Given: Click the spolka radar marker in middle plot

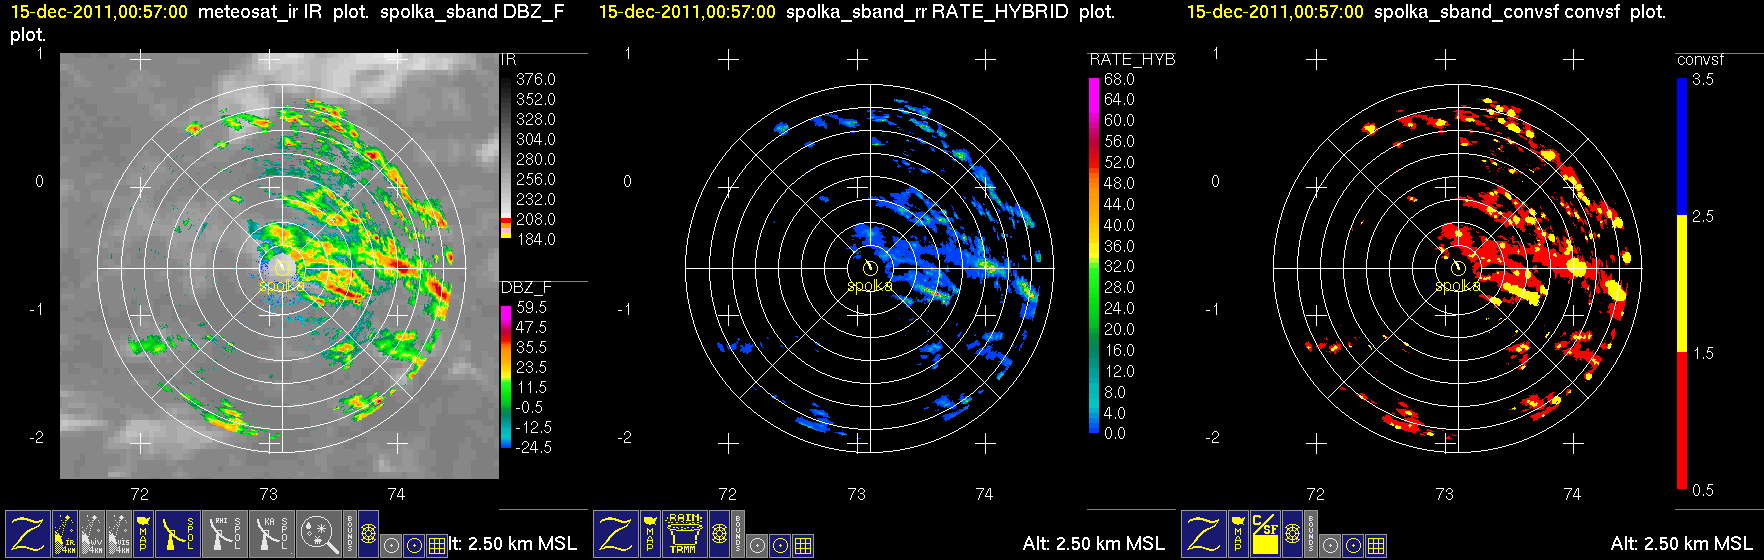Looking at the screenshot, I should click(870, 268).
